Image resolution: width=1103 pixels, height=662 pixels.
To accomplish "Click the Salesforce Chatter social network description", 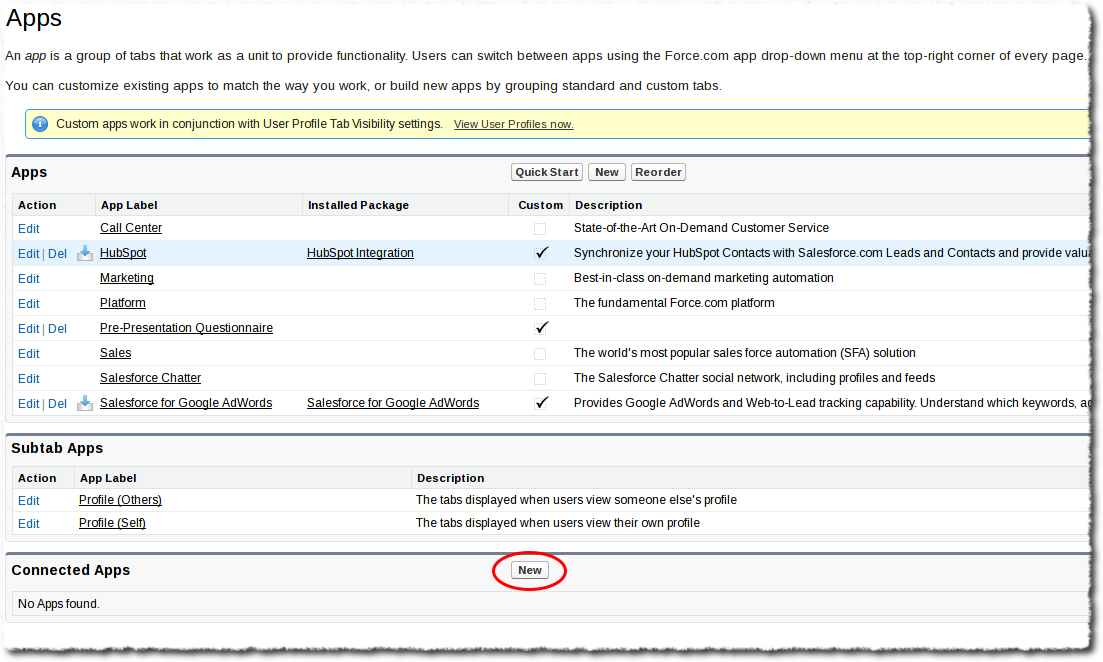I will pyautogui.click(x=755, y=378).
